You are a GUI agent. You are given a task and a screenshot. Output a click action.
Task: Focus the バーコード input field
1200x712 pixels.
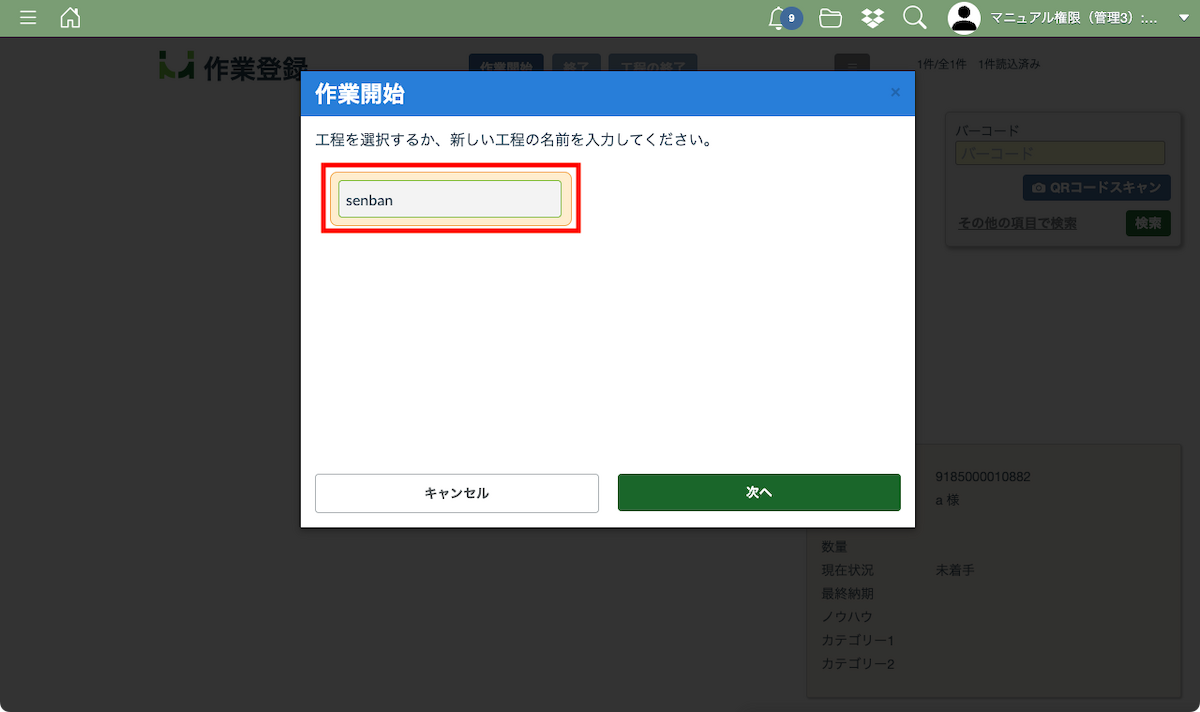[1060, 154]
